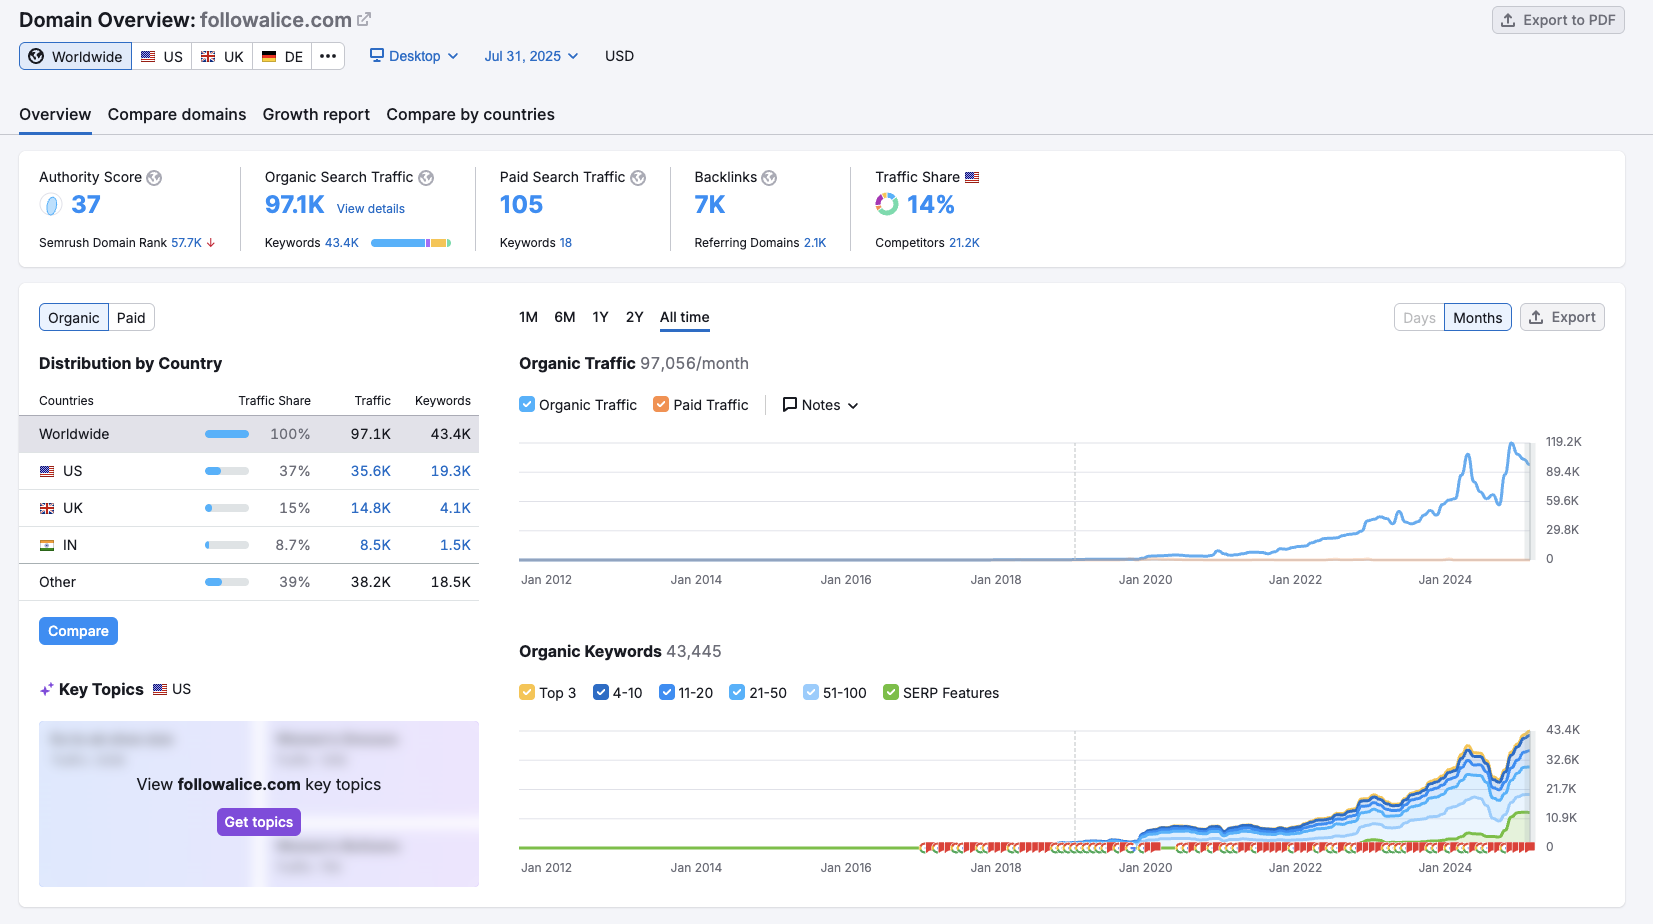Click the Worldwide row in country table
Image resolution: width=1653 pixels, height=924 pixels.
pos(249,434)
